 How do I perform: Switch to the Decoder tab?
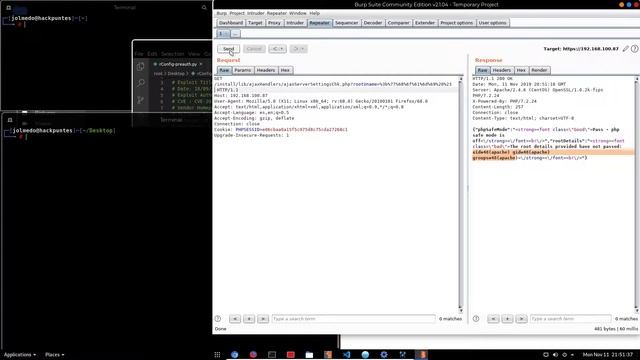[373, 23]
